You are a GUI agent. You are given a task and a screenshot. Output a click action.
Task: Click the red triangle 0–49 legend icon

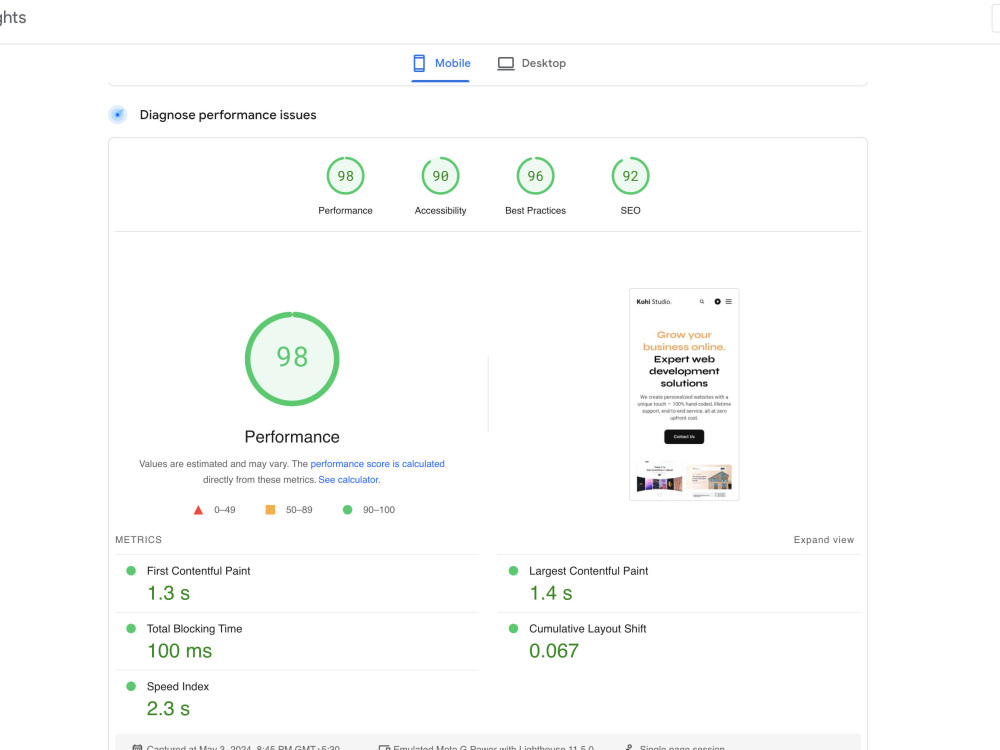tap(198, 510)
